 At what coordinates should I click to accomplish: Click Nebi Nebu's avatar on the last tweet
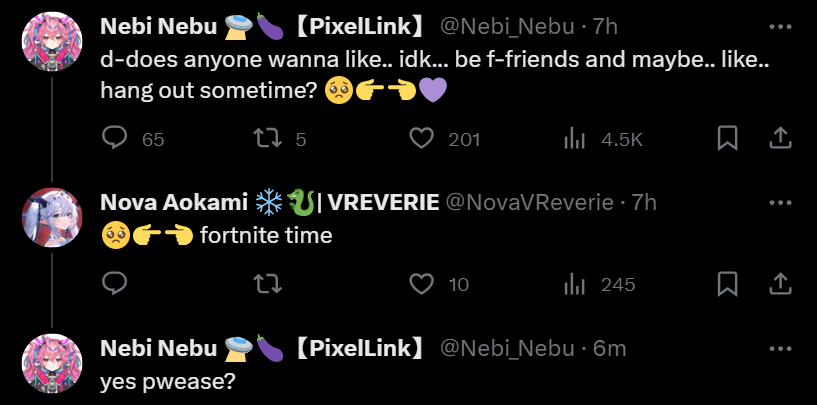point(50,363)
